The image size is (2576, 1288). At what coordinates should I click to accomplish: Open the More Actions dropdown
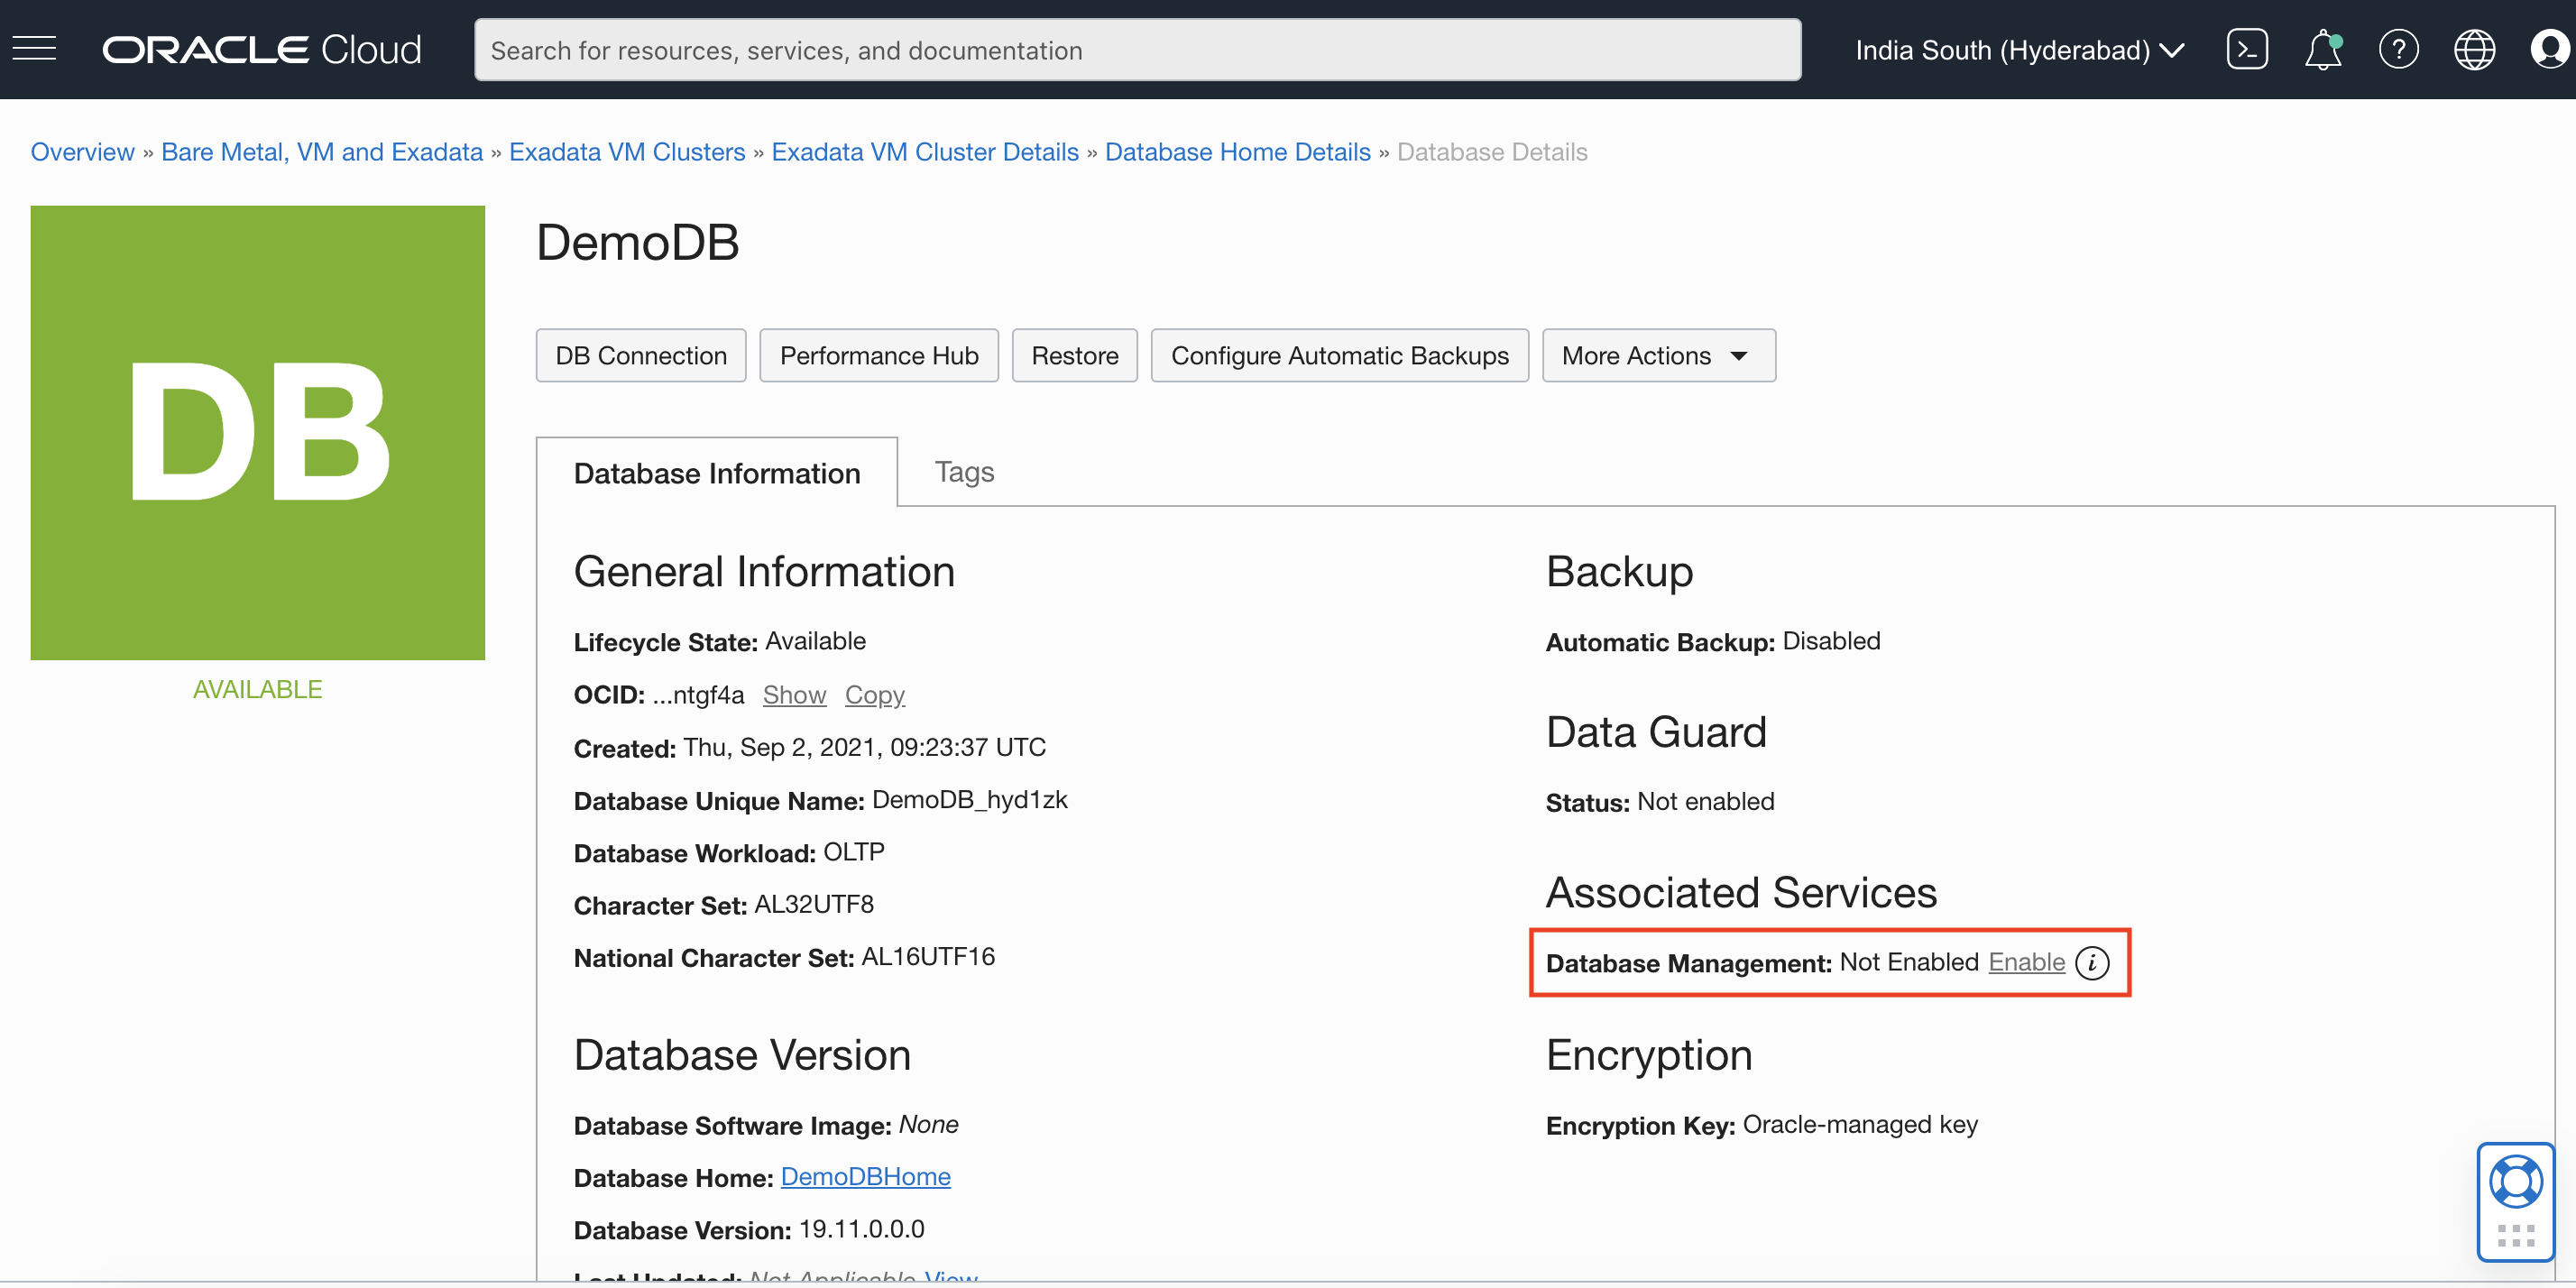click(x=1658, y=355)
